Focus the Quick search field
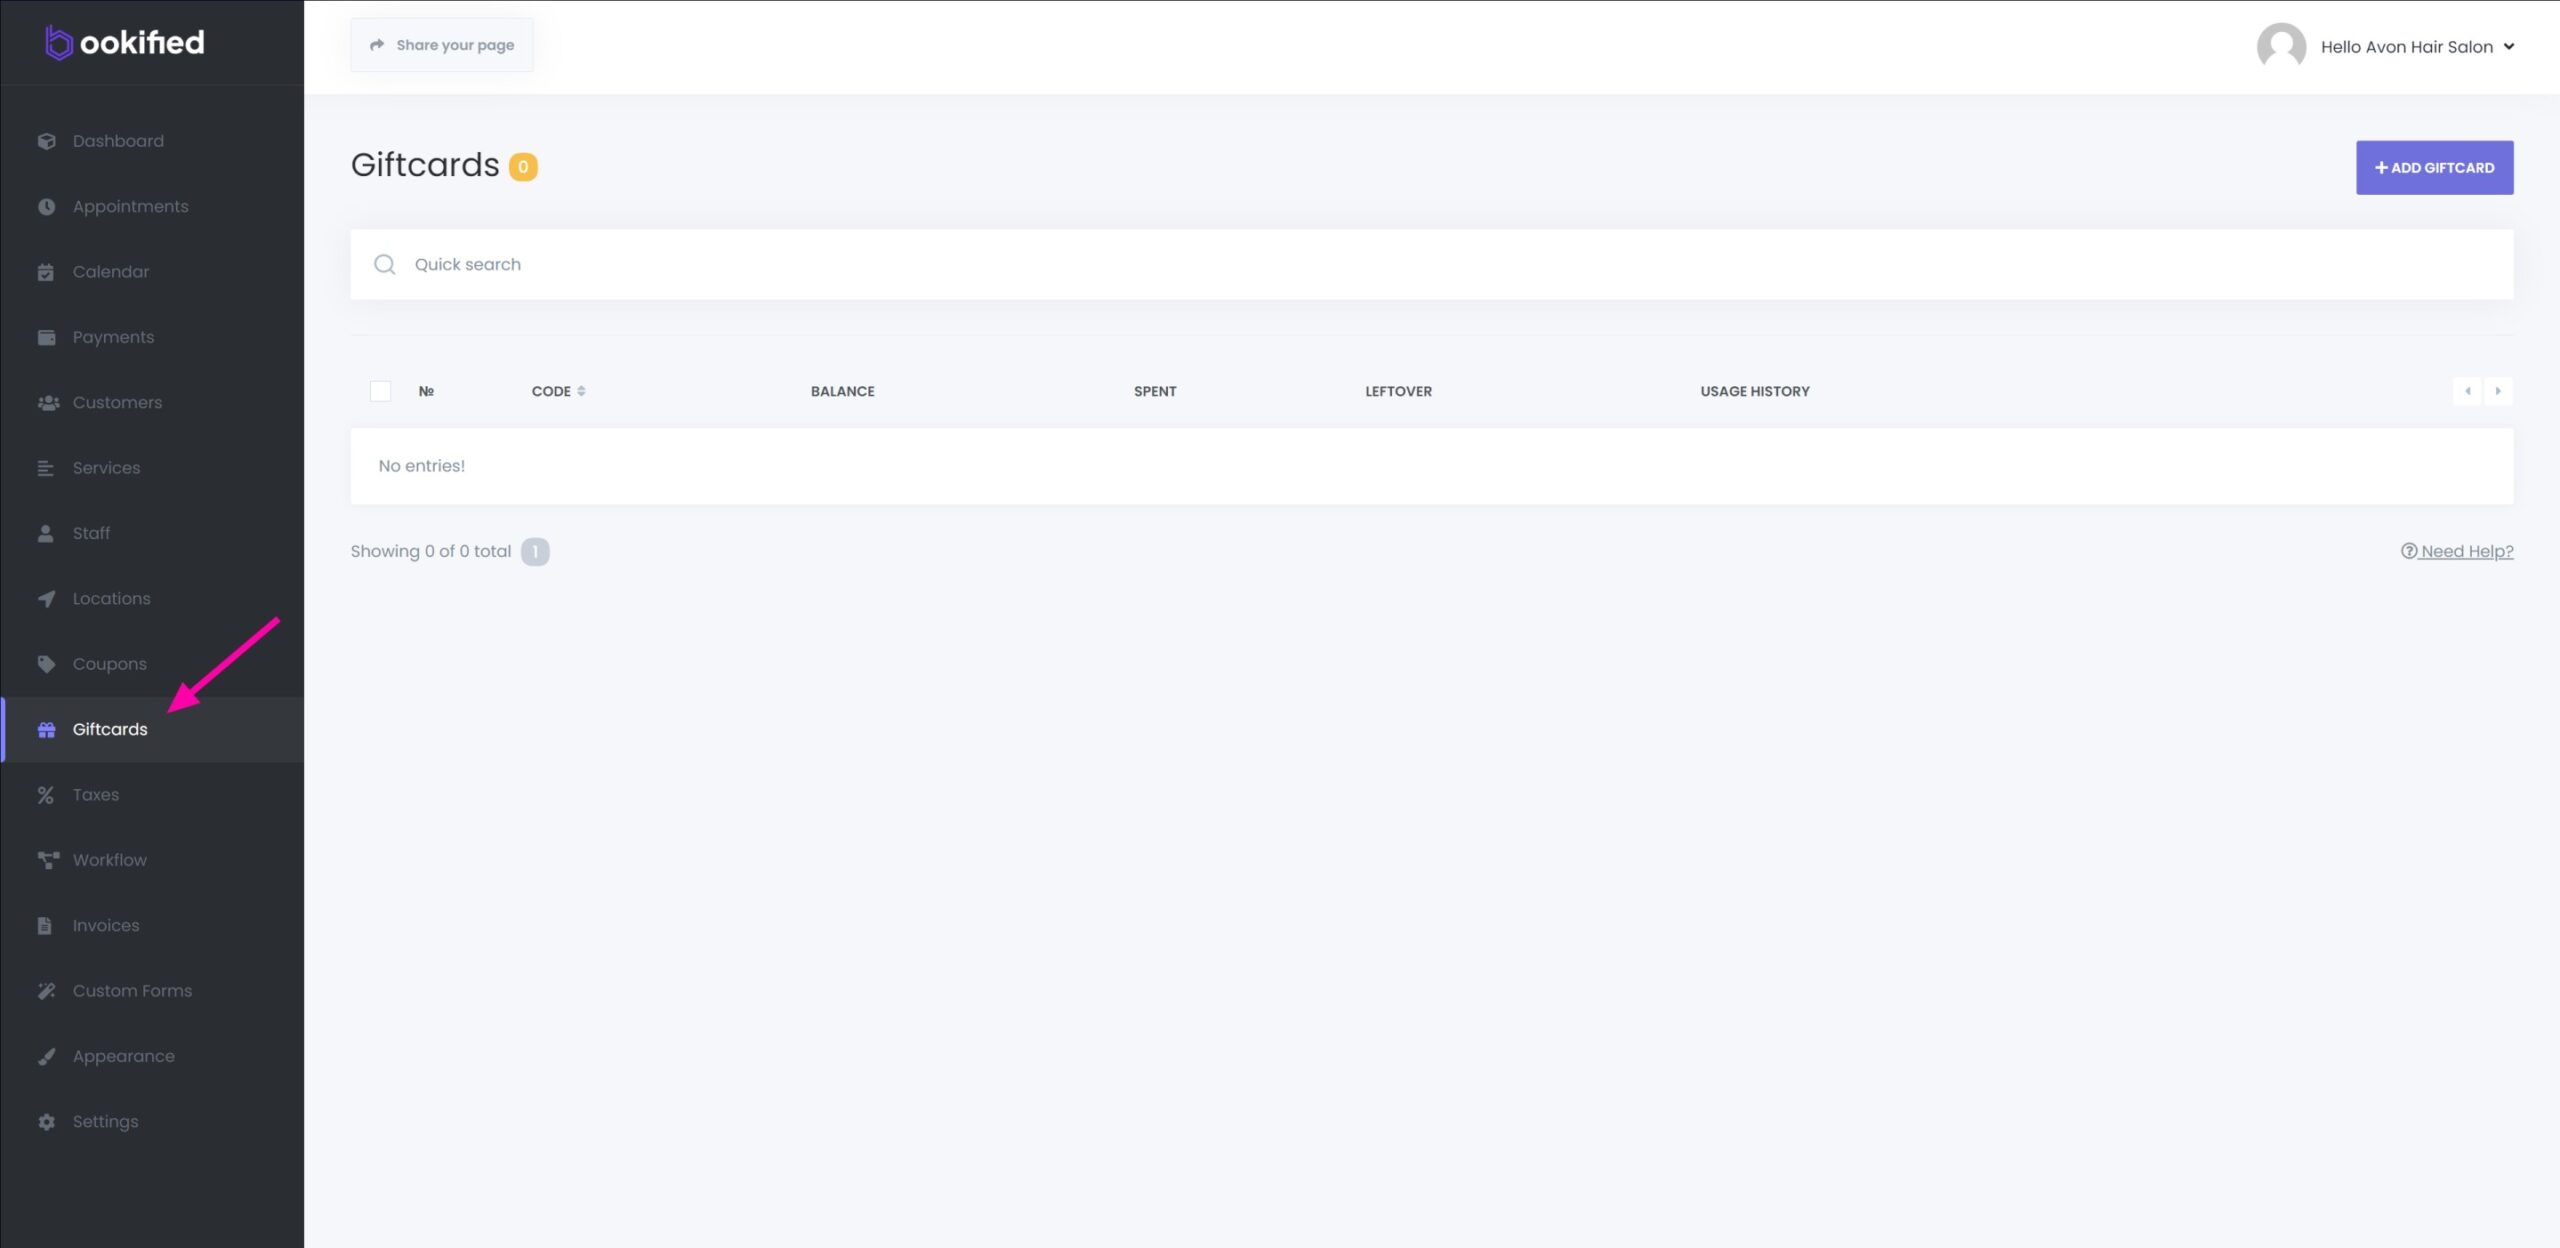This screenshot has height=1248, width=2560. pos(1432,264)
